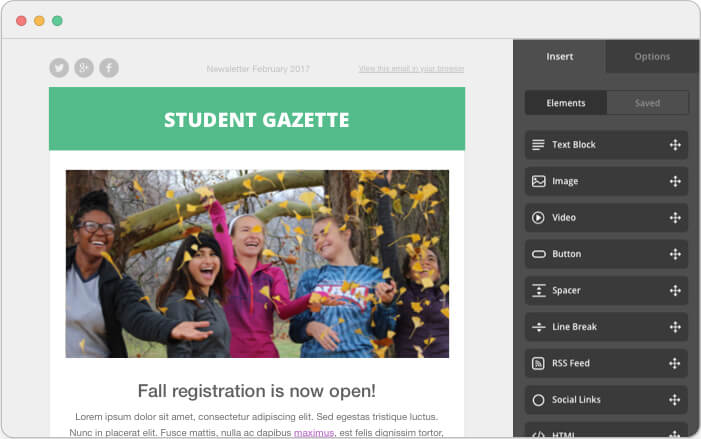Image resolution: width=701 pixels, height=439 pixels.
Task: Select the autumn leaves group photo
Action: 257,264
